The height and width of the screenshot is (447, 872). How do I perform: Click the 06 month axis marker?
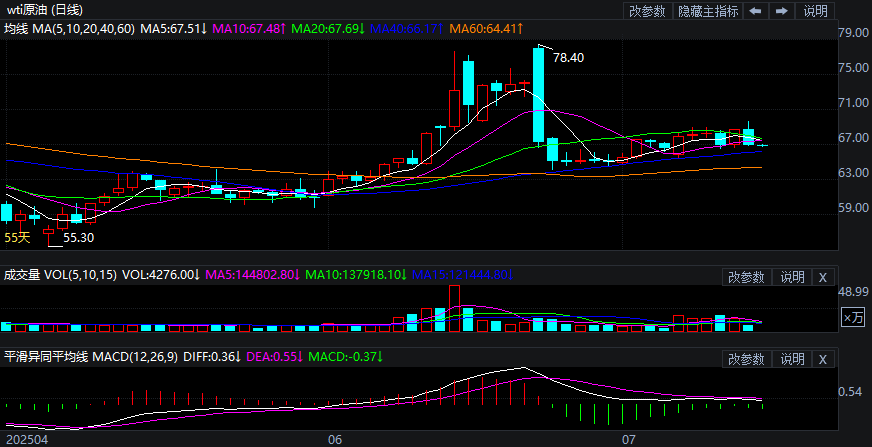[335, 440]
